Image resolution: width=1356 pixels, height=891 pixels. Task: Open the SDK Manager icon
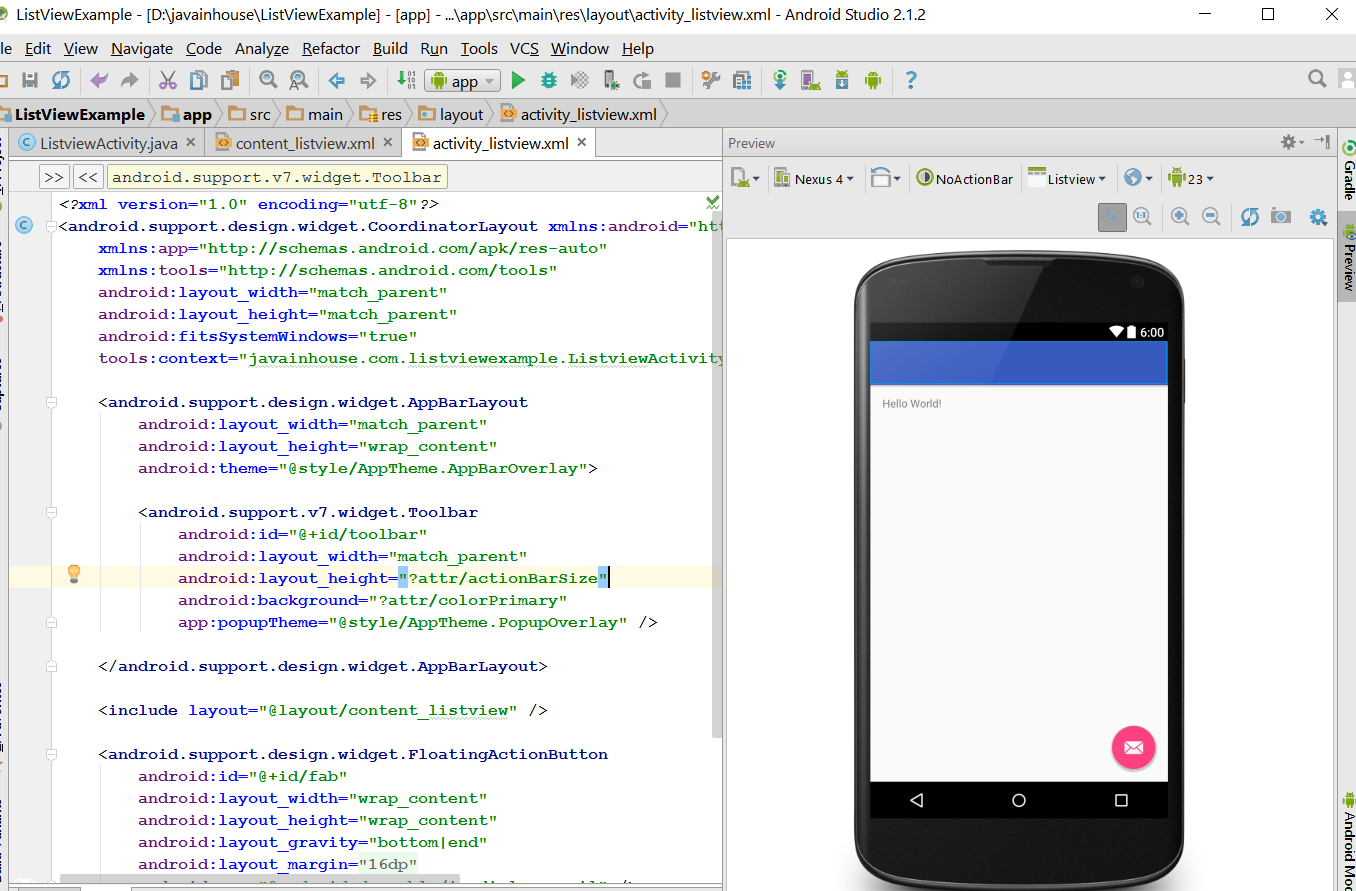842,81
